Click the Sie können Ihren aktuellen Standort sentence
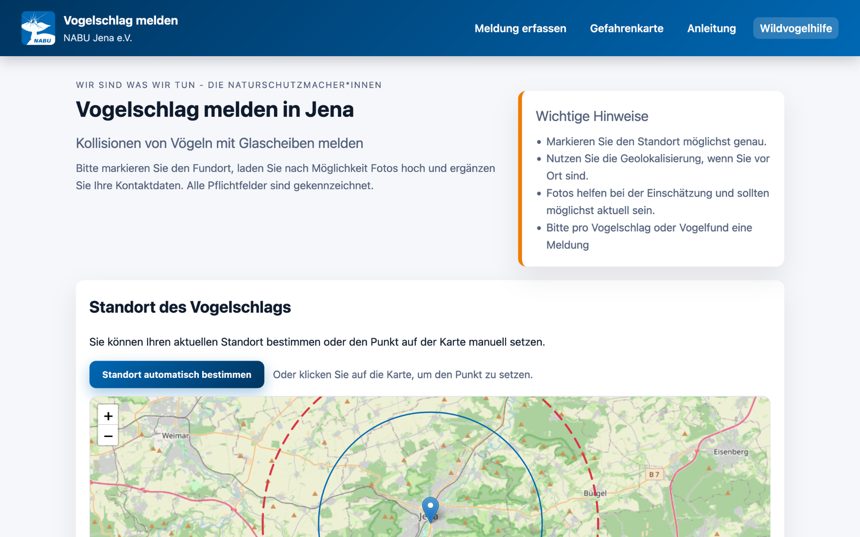 coord(317,342)
